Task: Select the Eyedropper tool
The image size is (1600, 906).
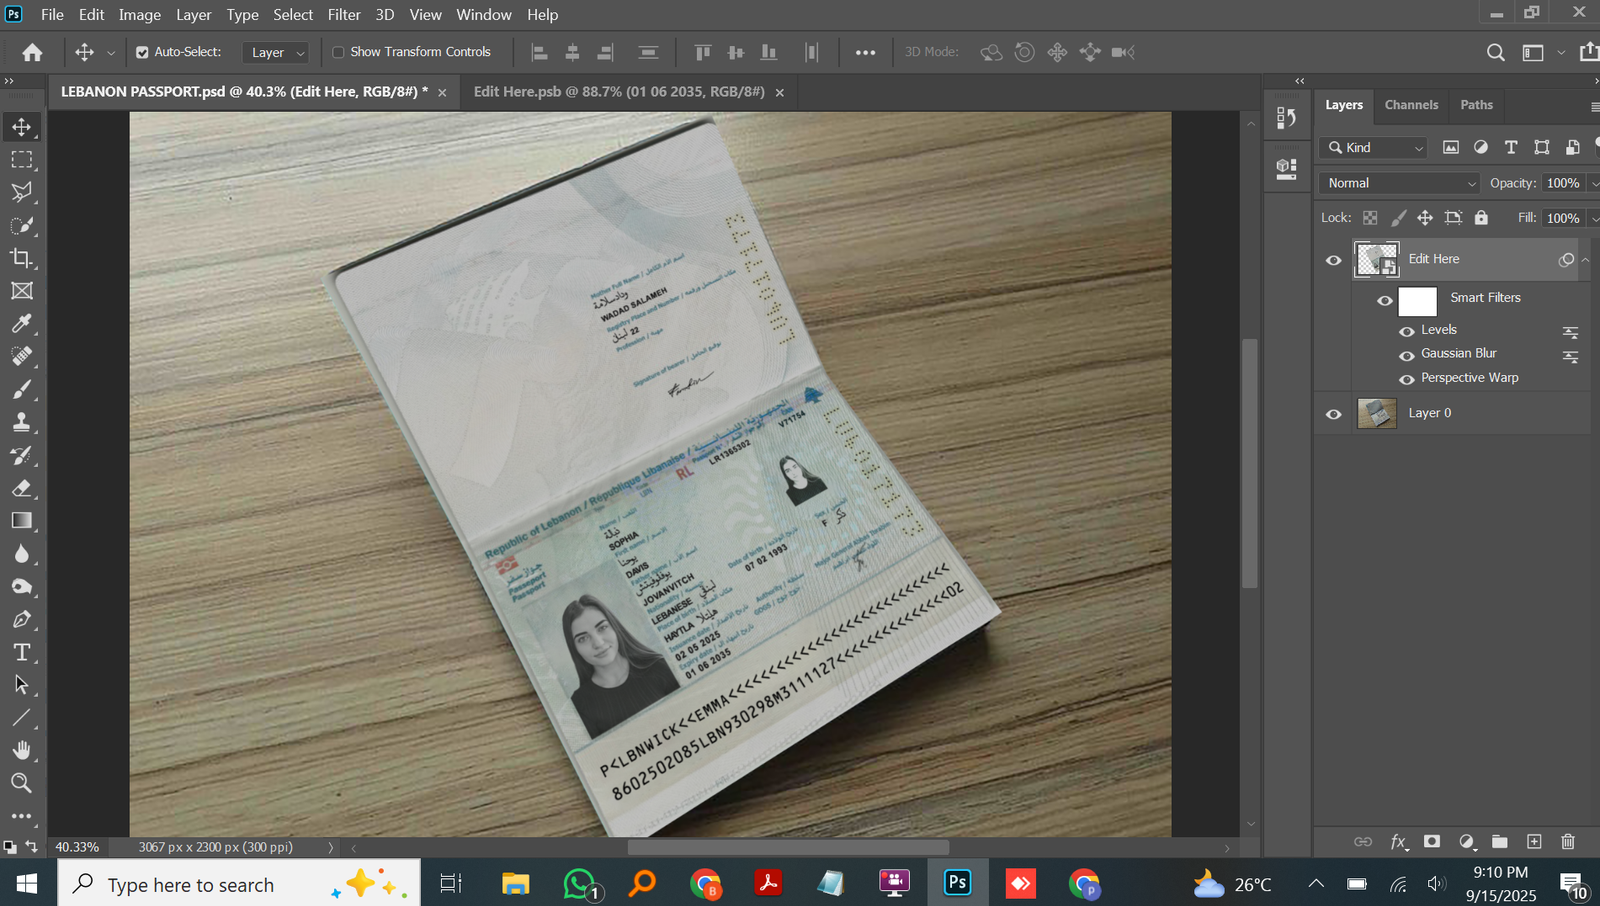Action: coord(21,324)
